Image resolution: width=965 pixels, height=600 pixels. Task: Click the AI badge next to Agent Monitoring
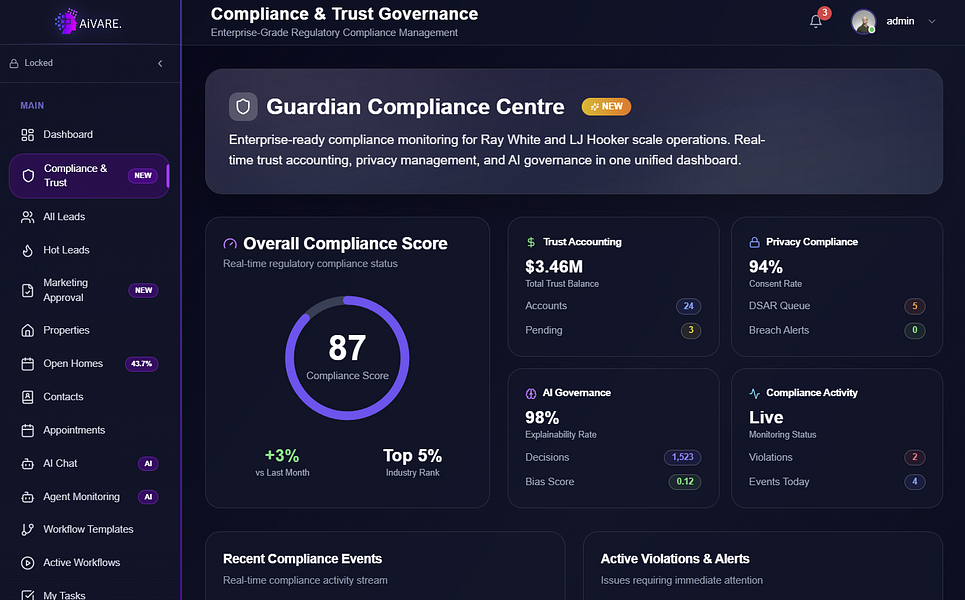point(148,497)
